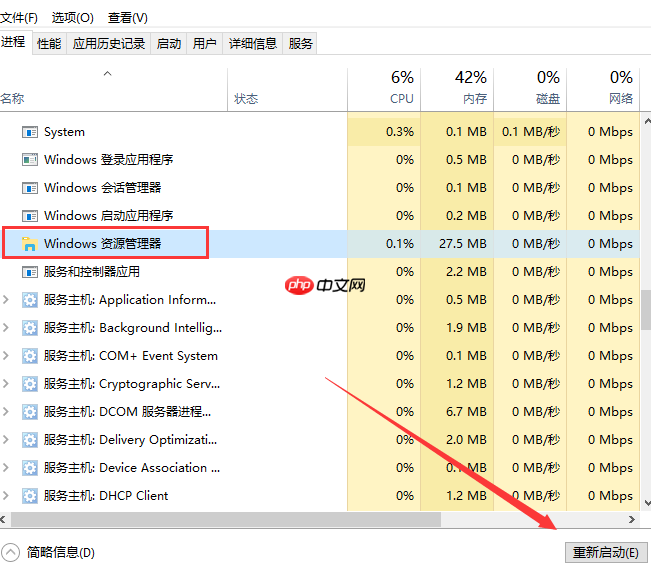Click the 重新启动(E) button
Viewport: 651px width, 571px height.
tap(606, 553)
